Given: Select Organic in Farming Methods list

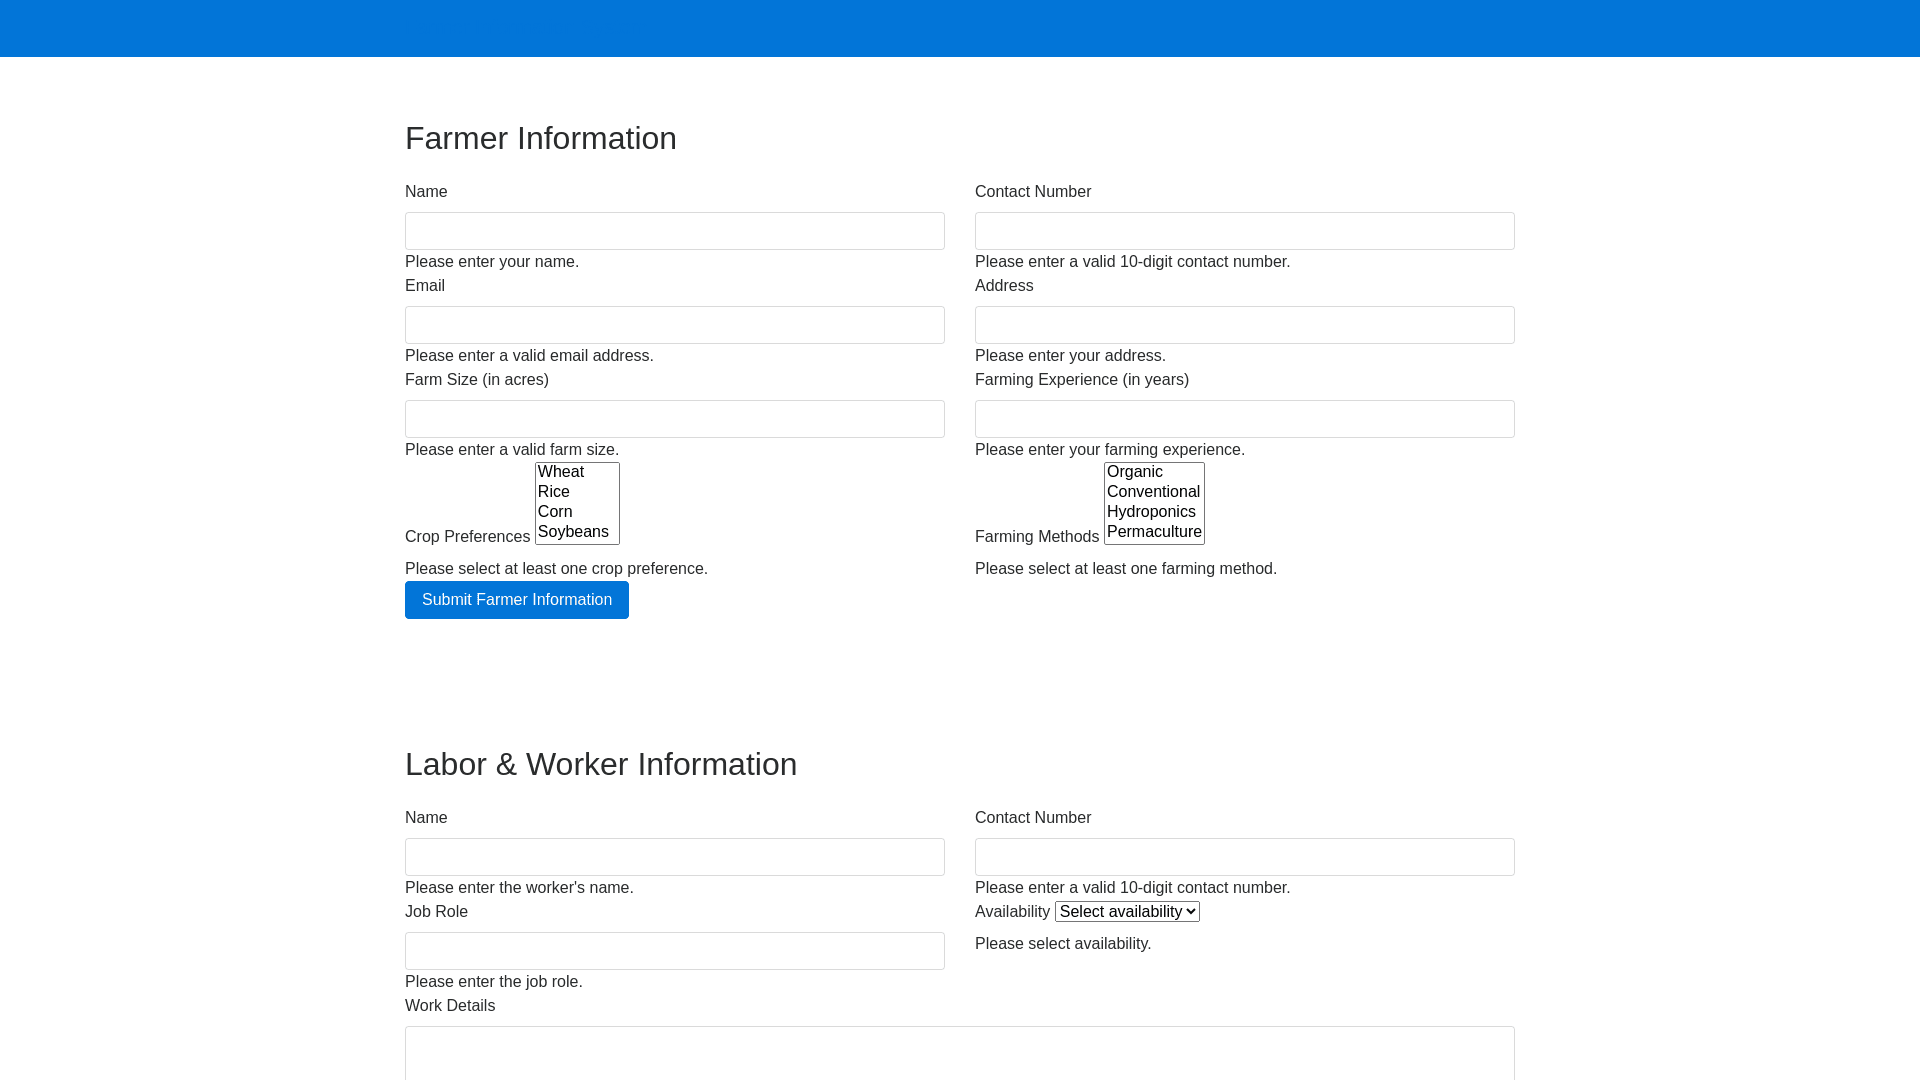Looking at the screenshot, I should (1153, 472).
